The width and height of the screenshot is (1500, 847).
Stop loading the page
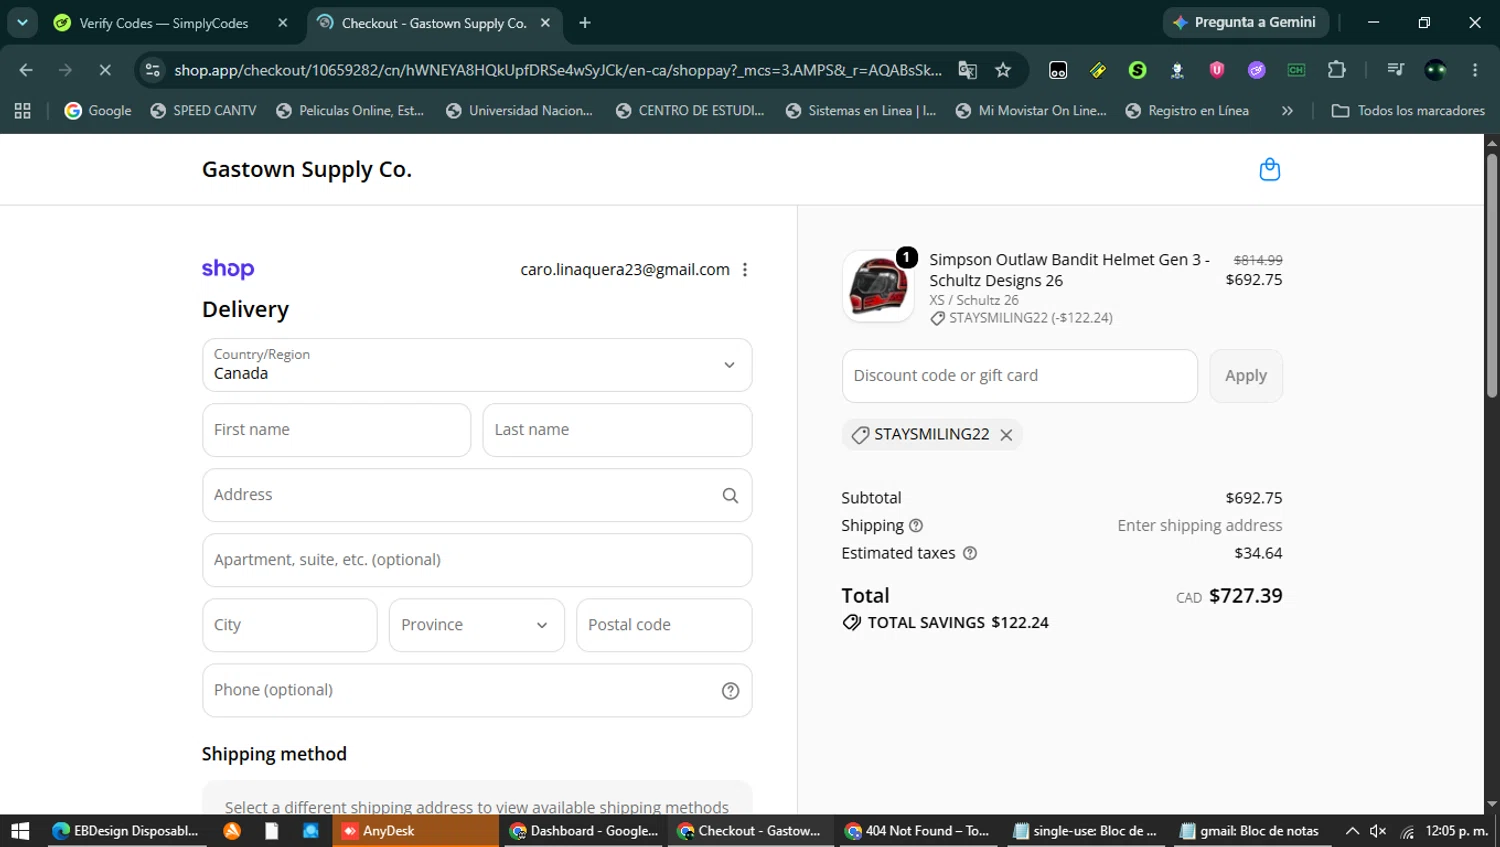click(105, 70)
